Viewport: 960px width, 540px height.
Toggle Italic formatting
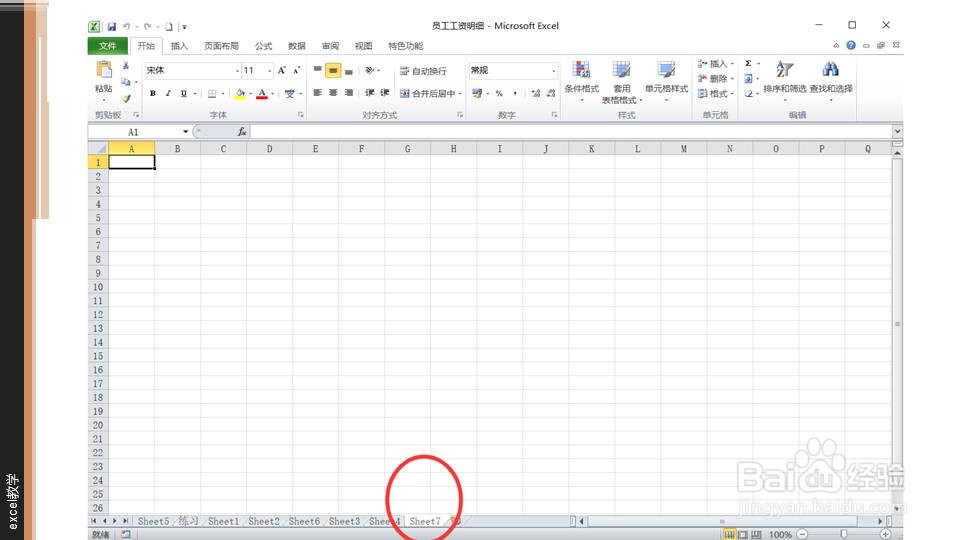pos(168,93)
